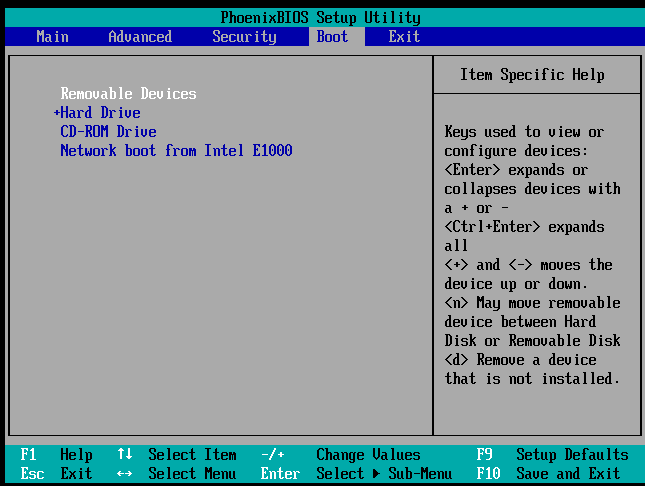Image resolution: width=645 pixels, height=486 pixels.
Task: Click F1 Help in the footer
Action: click(56, 455)
